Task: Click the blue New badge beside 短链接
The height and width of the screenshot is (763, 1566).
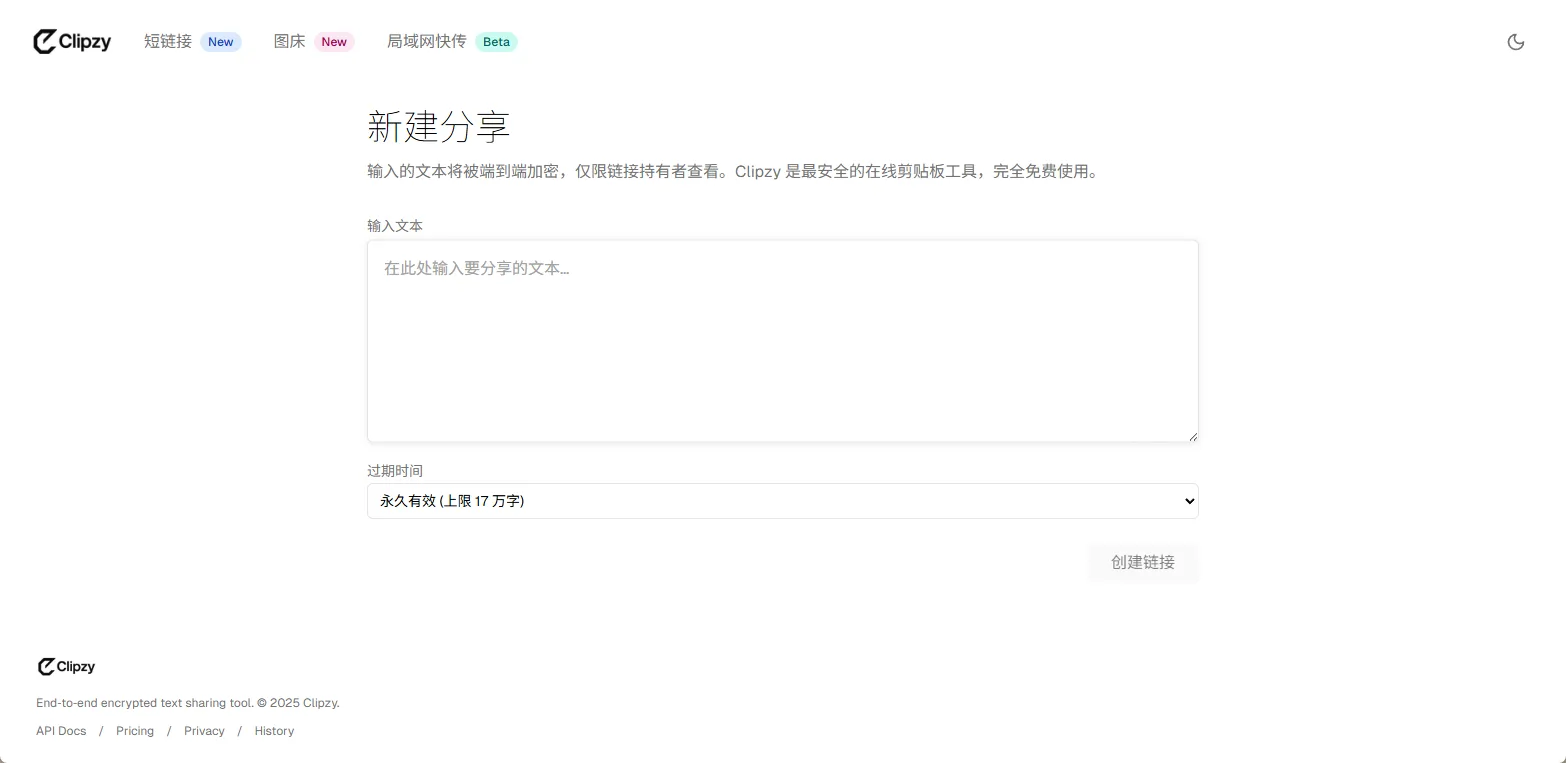Action: pyautogui.click(x=221, y=42)
